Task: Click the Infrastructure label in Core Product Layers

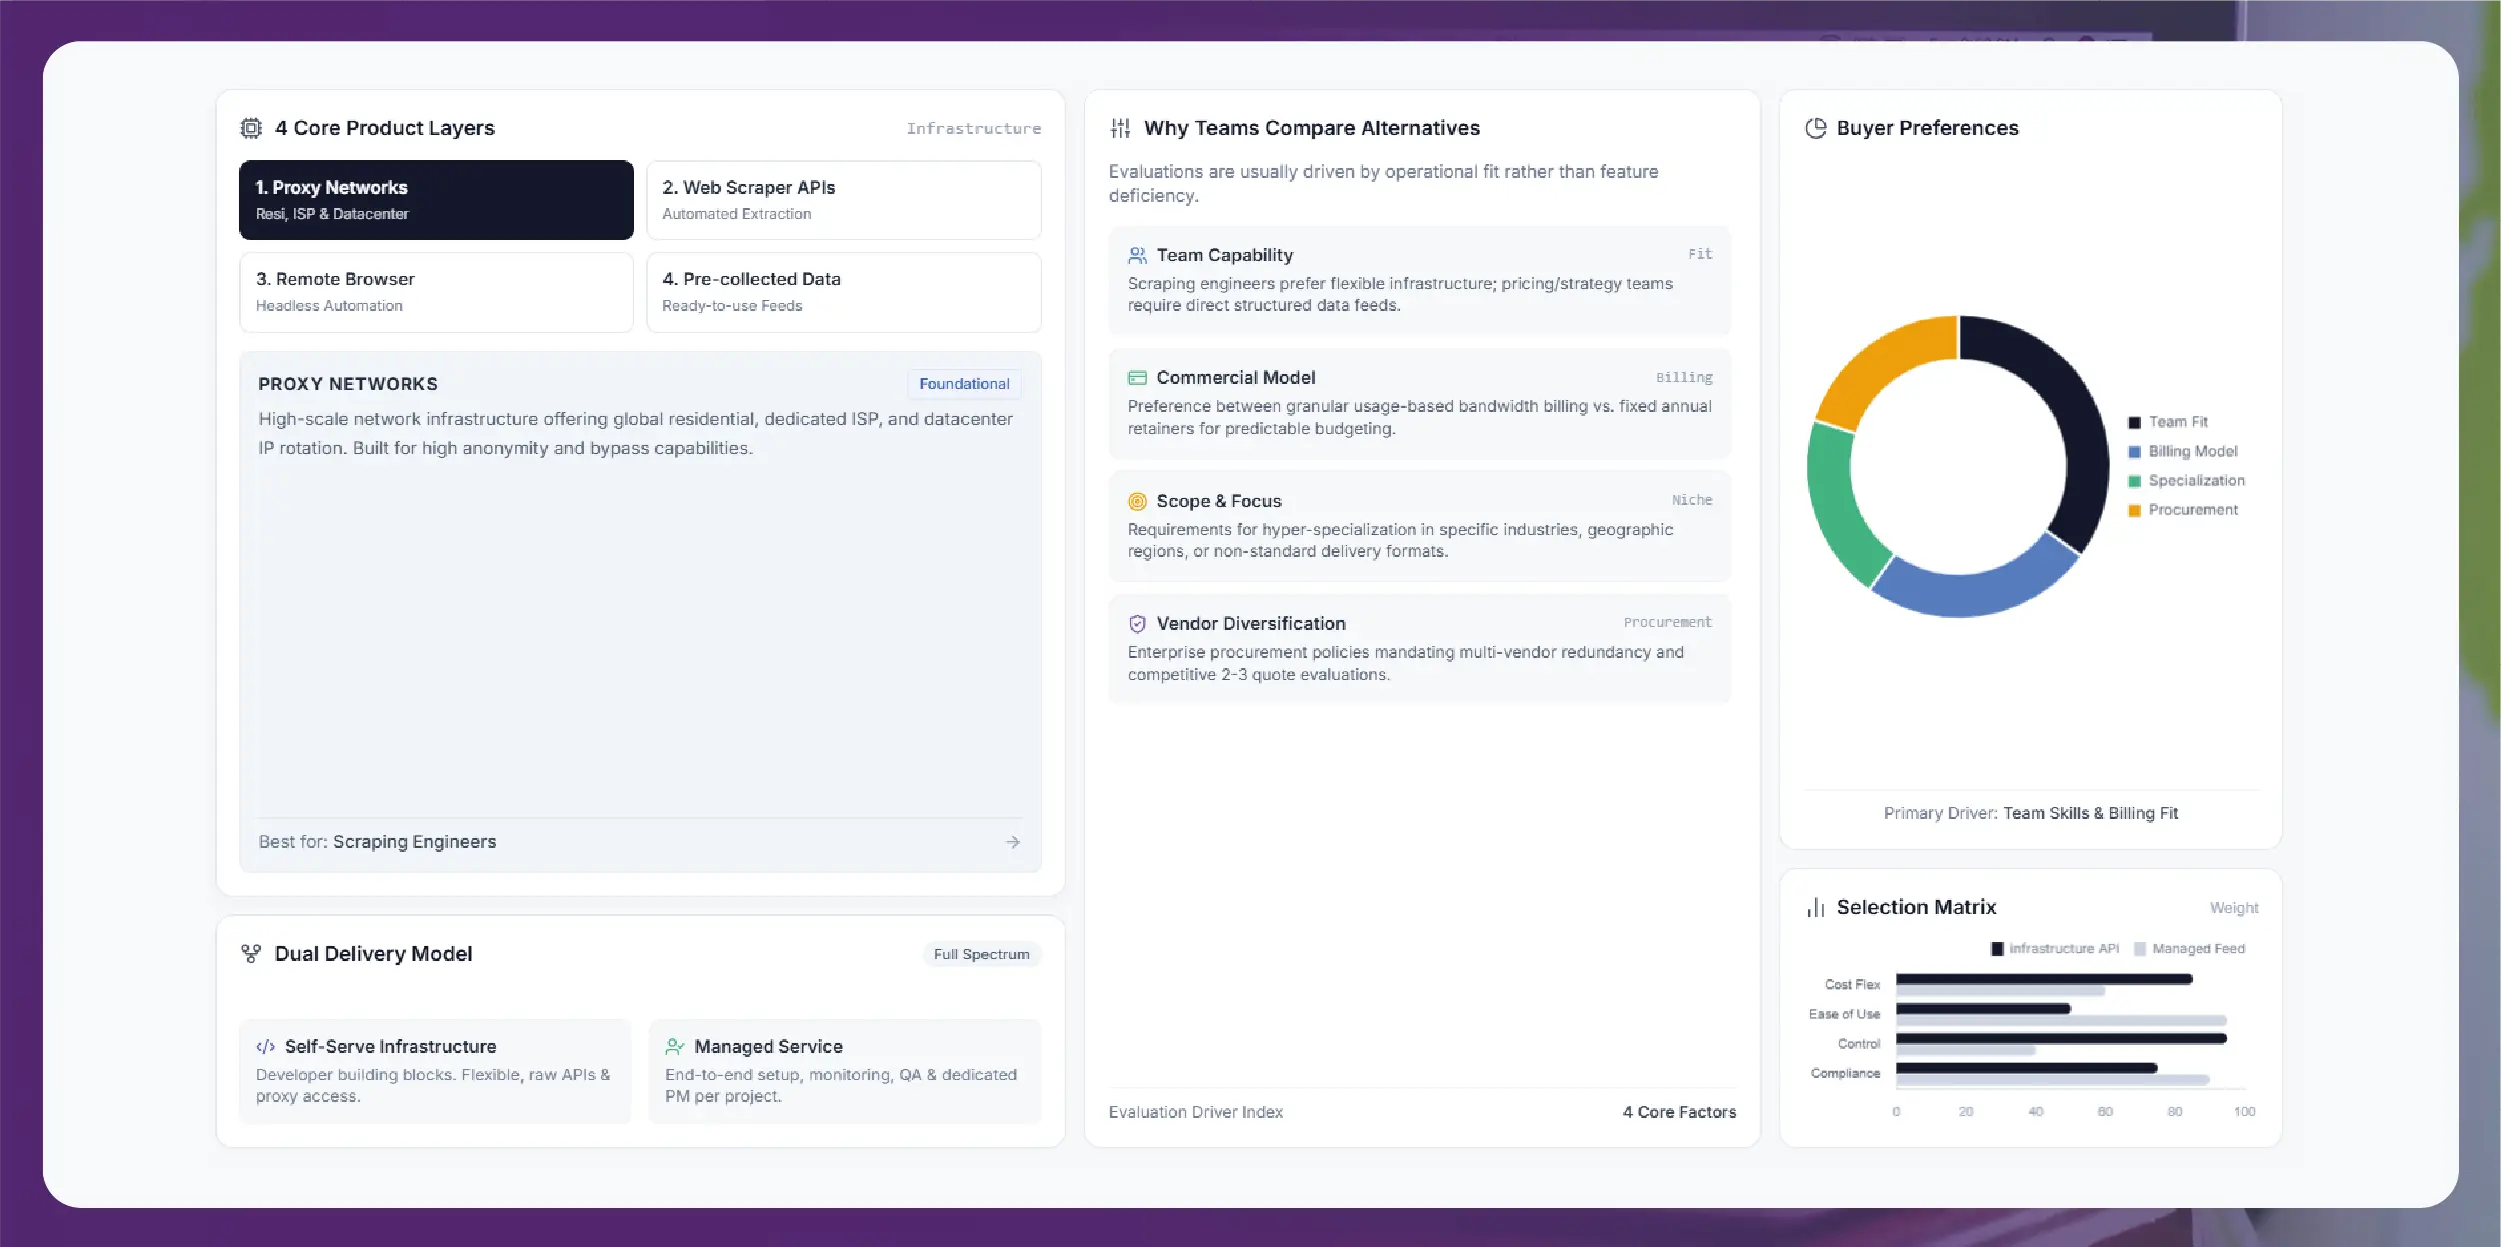Action: tap(973, 129)
